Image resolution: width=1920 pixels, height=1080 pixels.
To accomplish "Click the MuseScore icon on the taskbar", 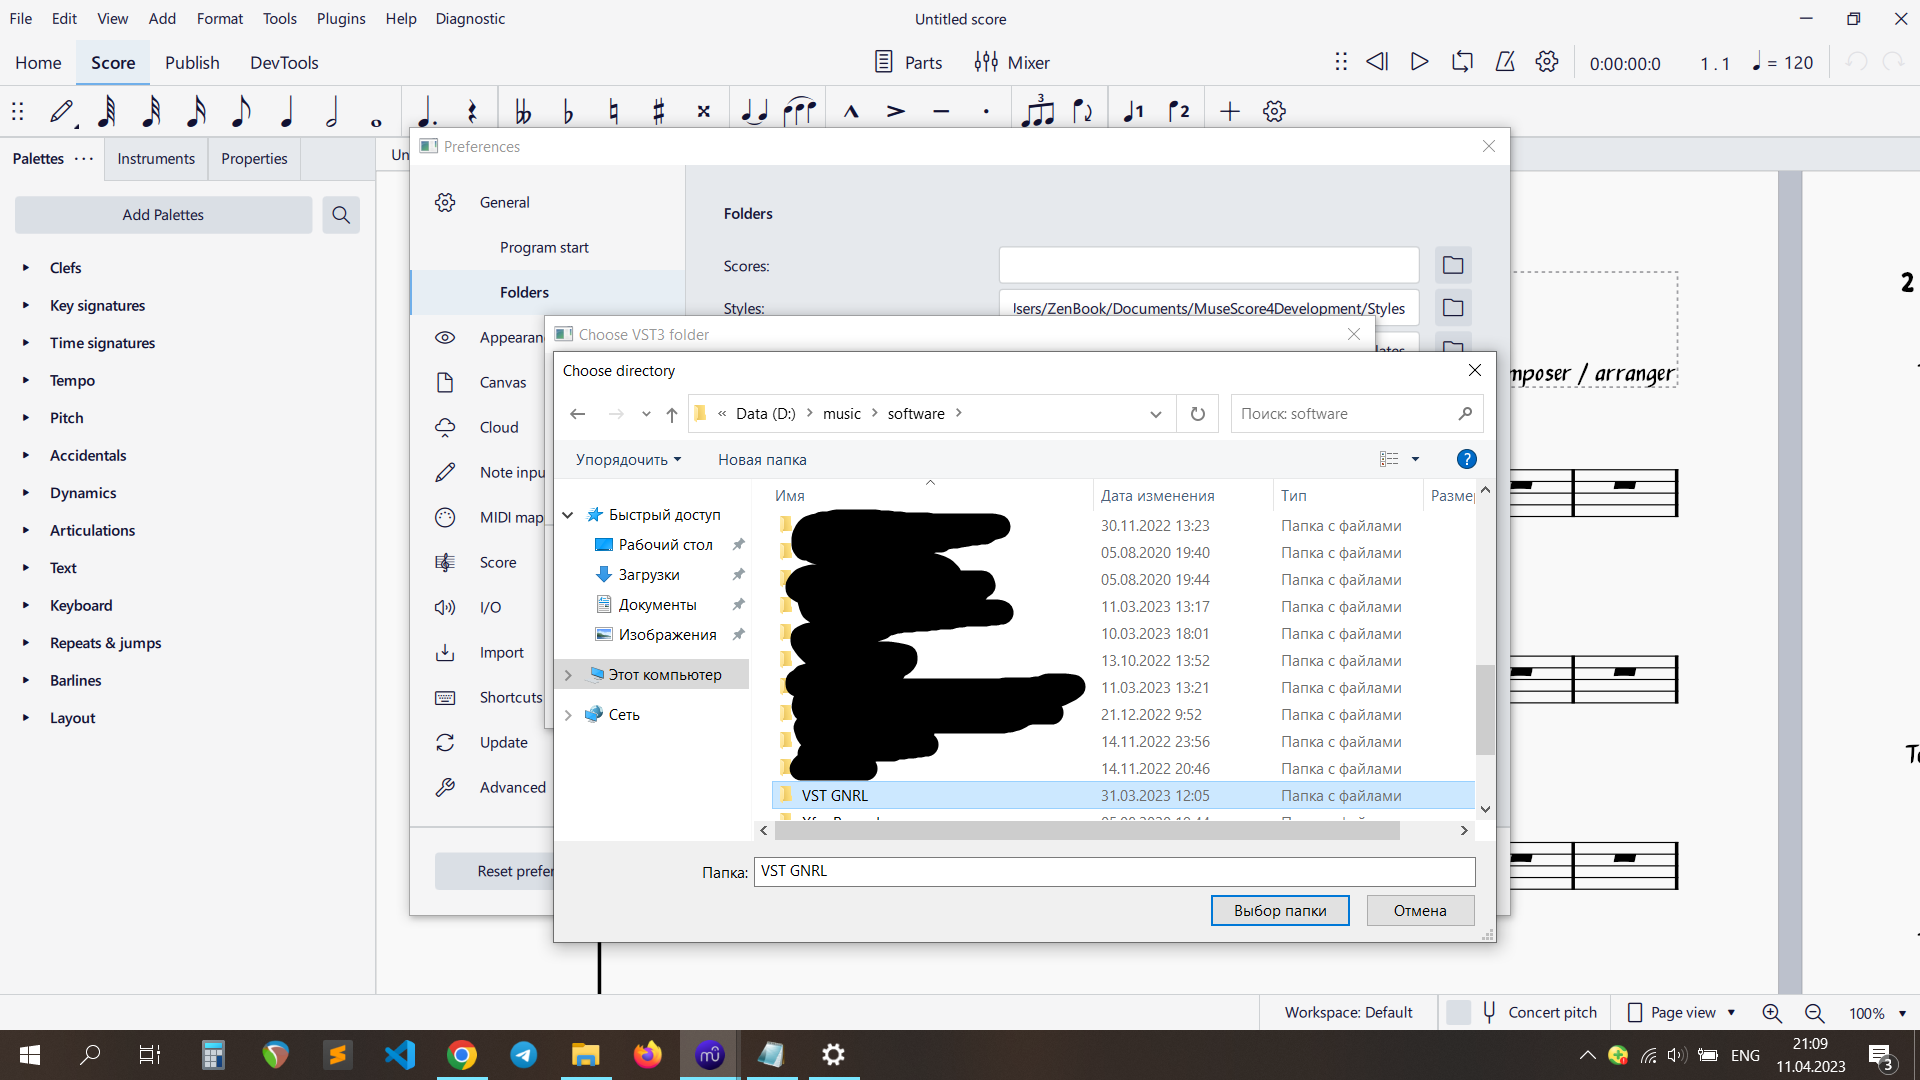I will coord(710,1055).
